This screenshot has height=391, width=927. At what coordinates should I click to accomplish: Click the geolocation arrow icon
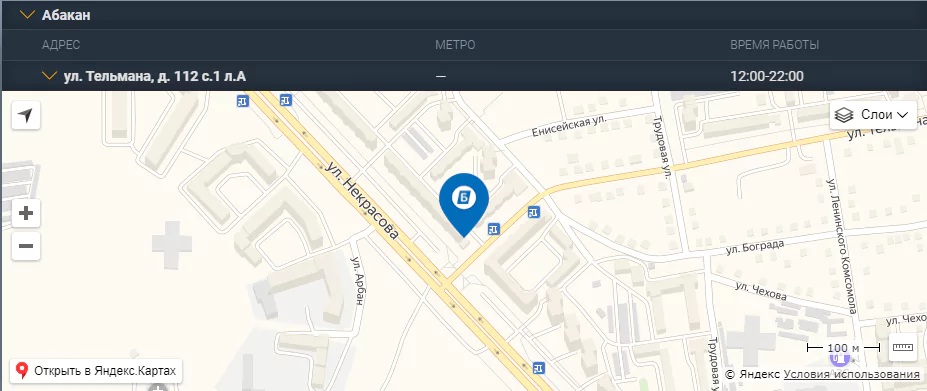[x=25, y=115]
